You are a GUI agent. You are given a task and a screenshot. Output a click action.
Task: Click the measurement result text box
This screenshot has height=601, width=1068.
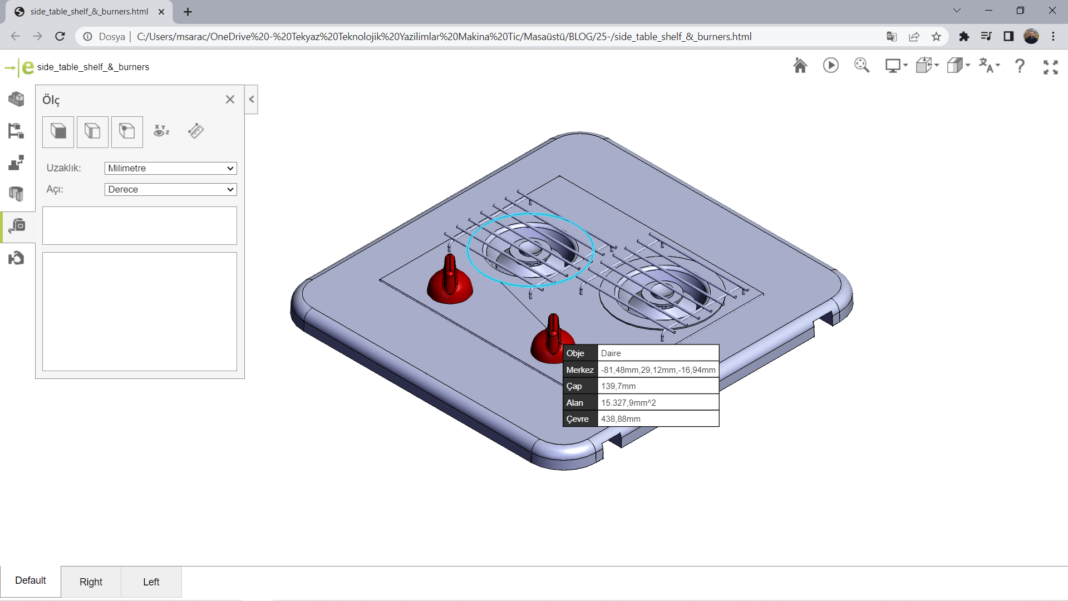pyautogui.click(x=140, y=226)
